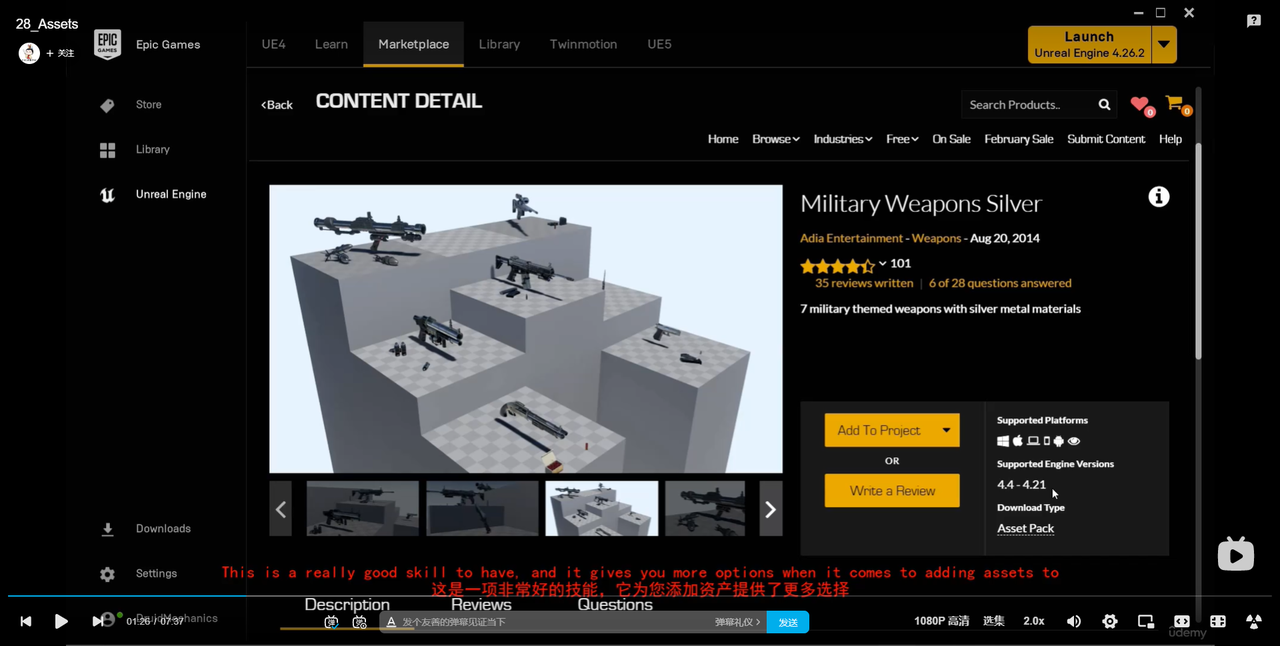1280x646 pixels.
Task: Show previous thumbnail with left arrow
Action: [281, 509]
